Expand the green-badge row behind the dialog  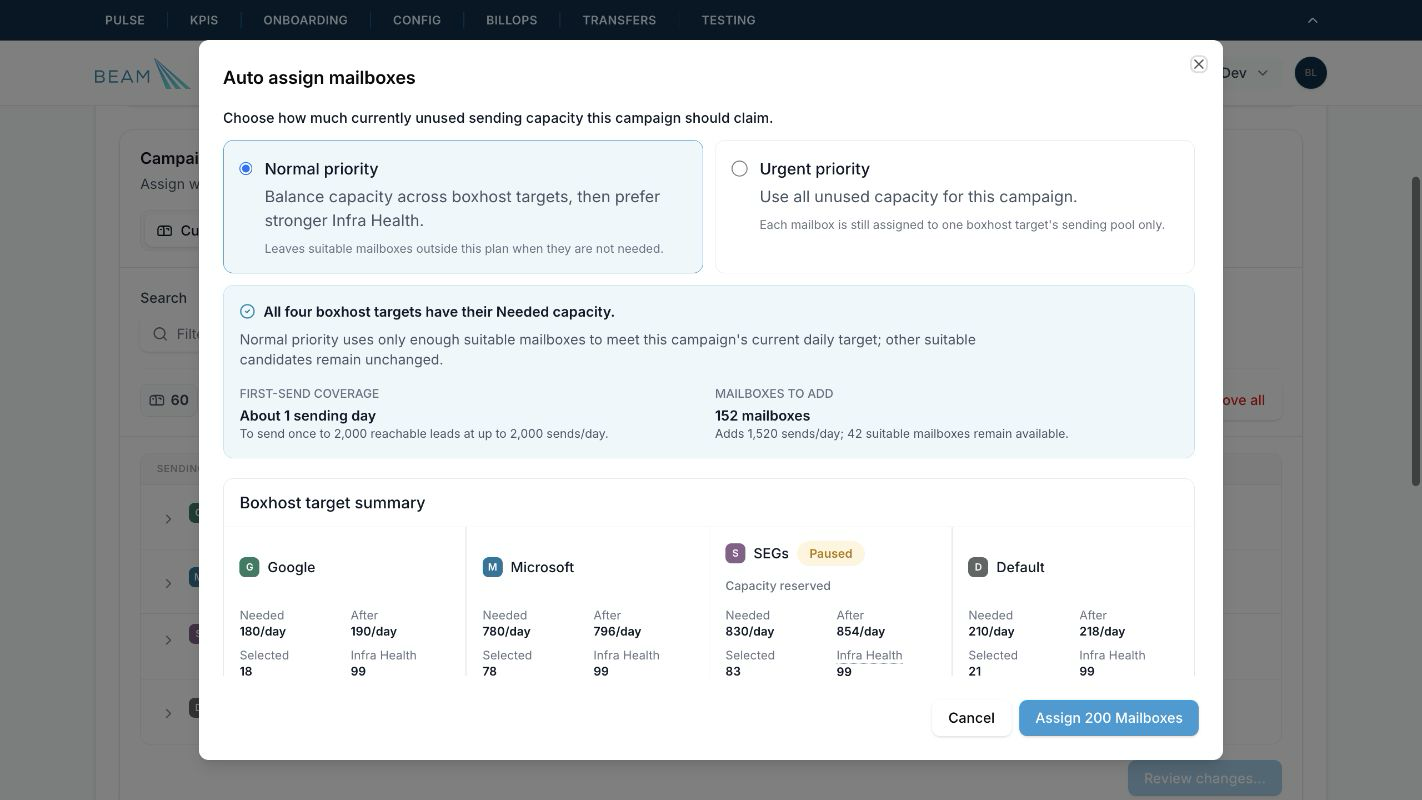coord(168,519)
